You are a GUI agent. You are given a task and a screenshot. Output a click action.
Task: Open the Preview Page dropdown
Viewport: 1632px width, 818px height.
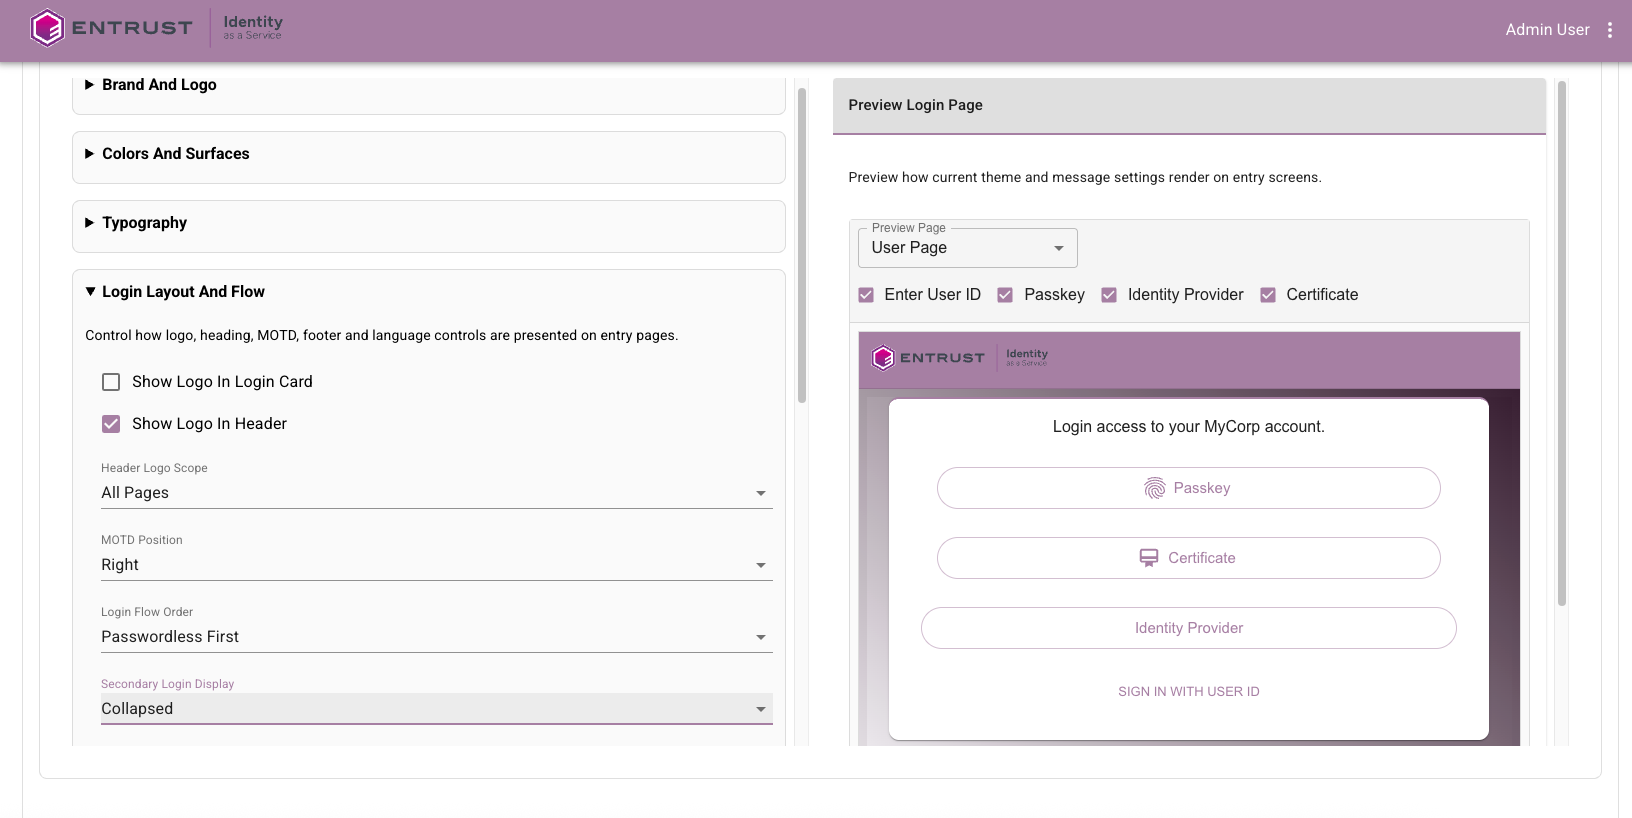pos(967,248)
